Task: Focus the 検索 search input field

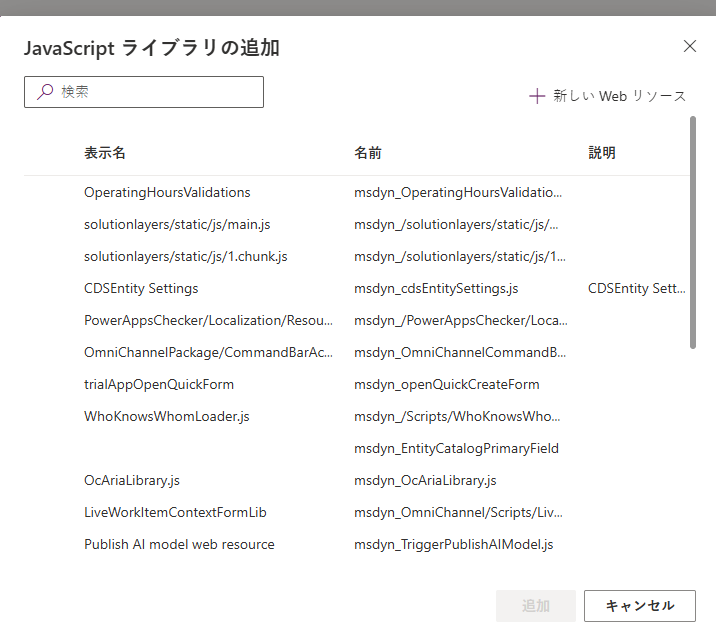Action: (x=144, y=92)
